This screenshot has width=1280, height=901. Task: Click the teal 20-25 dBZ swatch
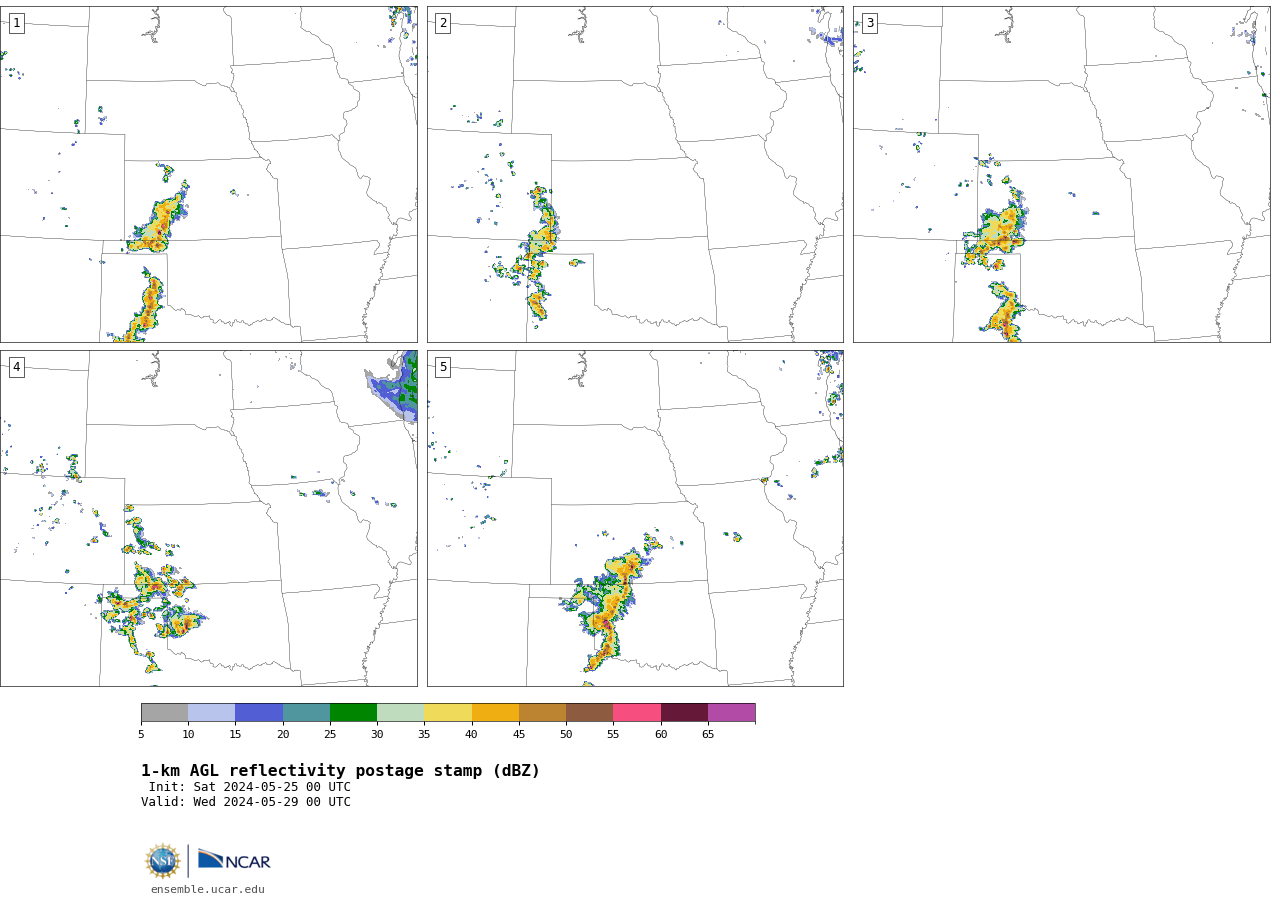pyautogui.click(x=306, y=713)
